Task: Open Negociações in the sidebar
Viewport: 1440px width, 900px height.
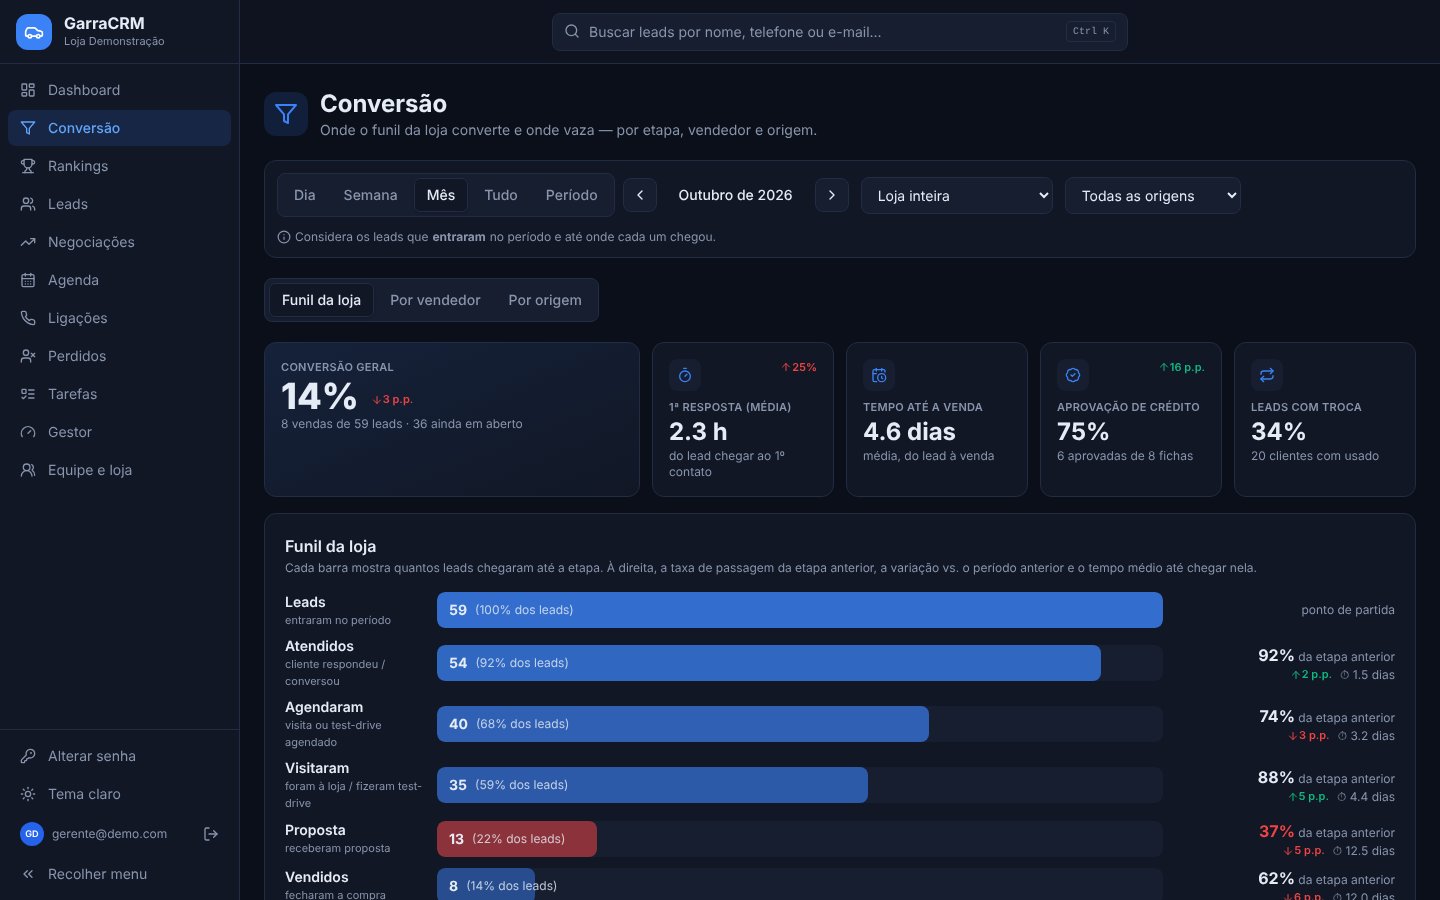Action: coord(119,242)
